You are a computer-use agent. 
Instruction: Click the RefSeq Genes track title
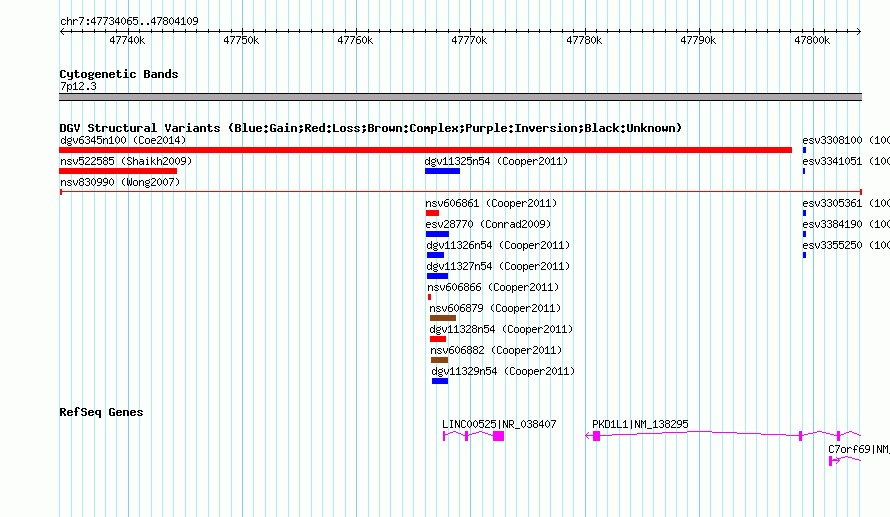click(101, 412)
